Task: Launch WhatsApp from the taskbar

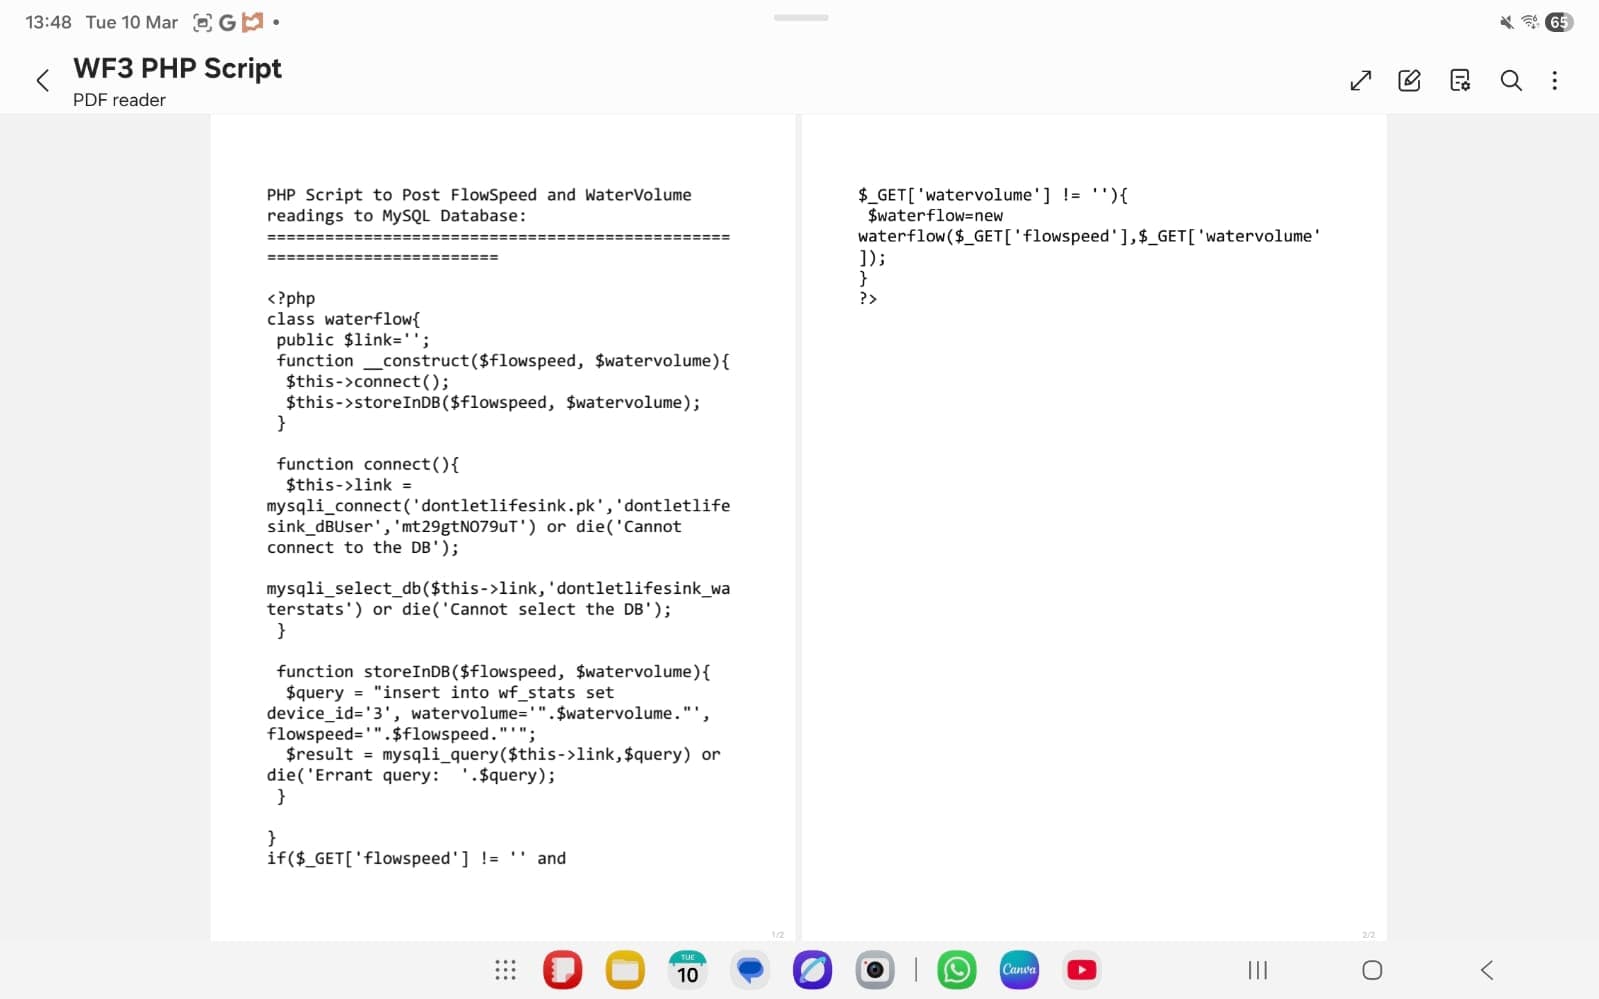Action: (957, 970)
